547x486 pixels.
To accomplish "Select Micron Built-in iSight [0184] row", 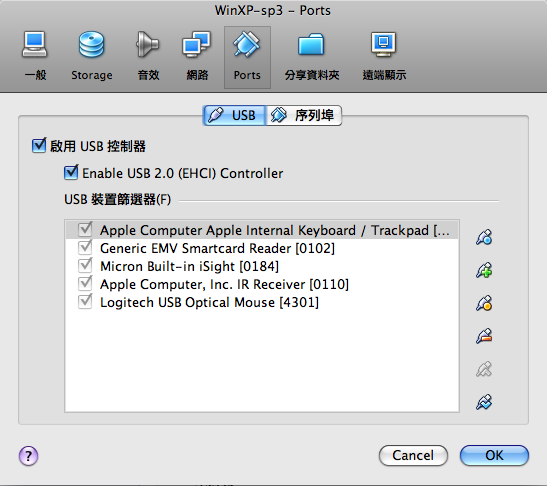I will [262, 266].
